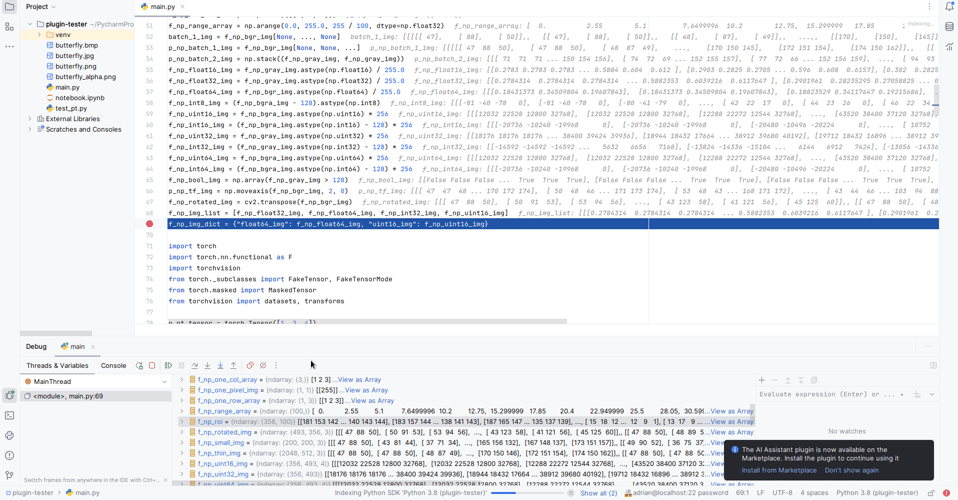Viewport: 958px width, 500px height.
Task: Expand the f_np_small_img variable
Action: (x=181, y=443)
